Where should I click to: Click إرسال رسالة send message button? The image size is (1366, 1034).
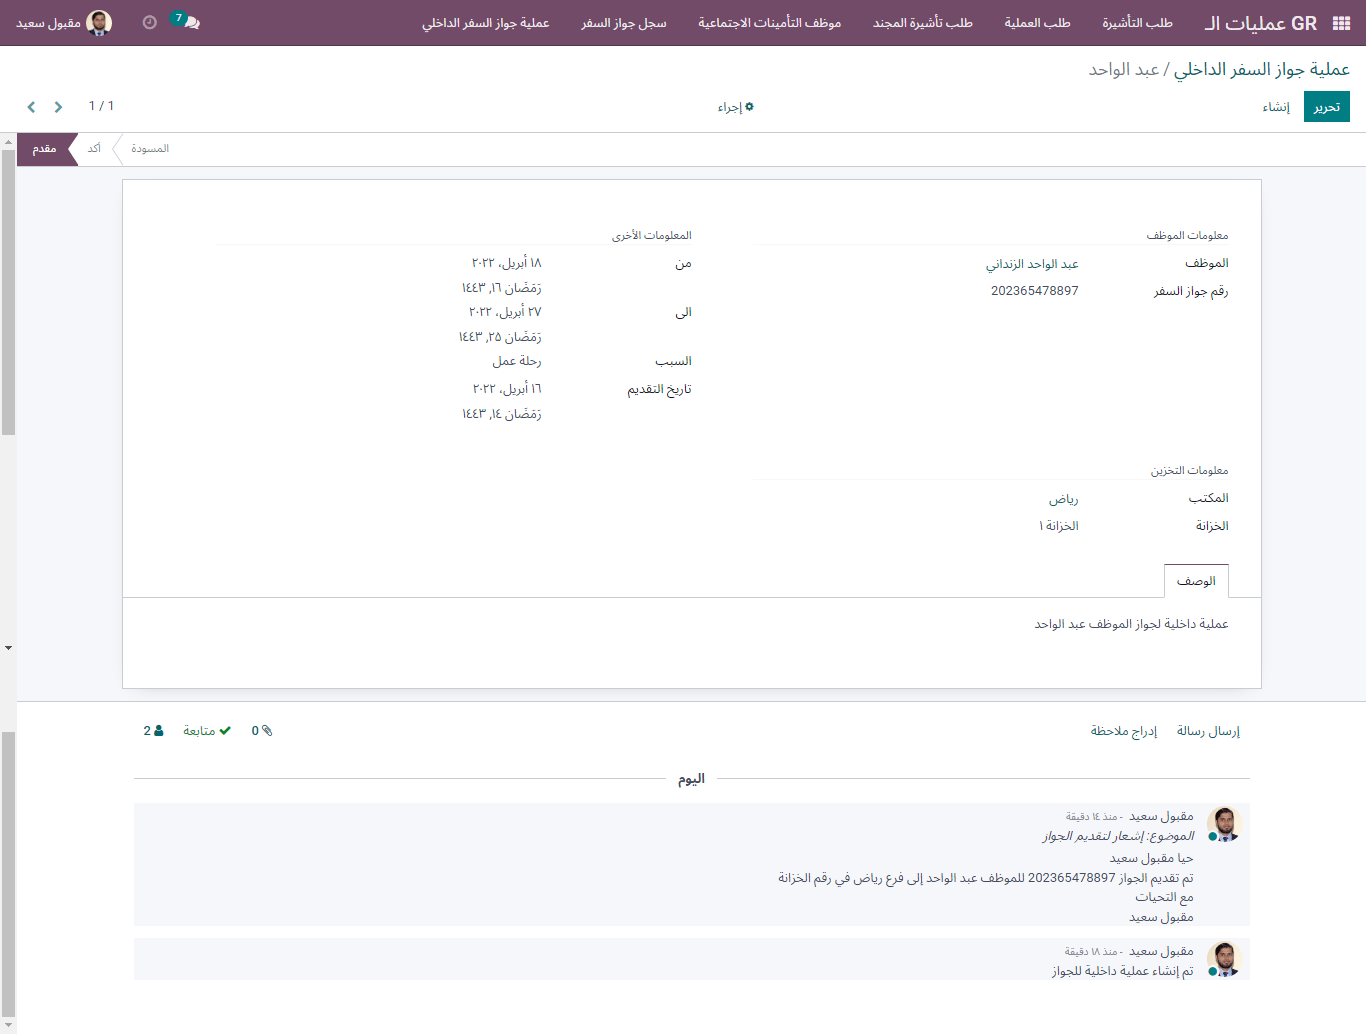(1208, 731)
